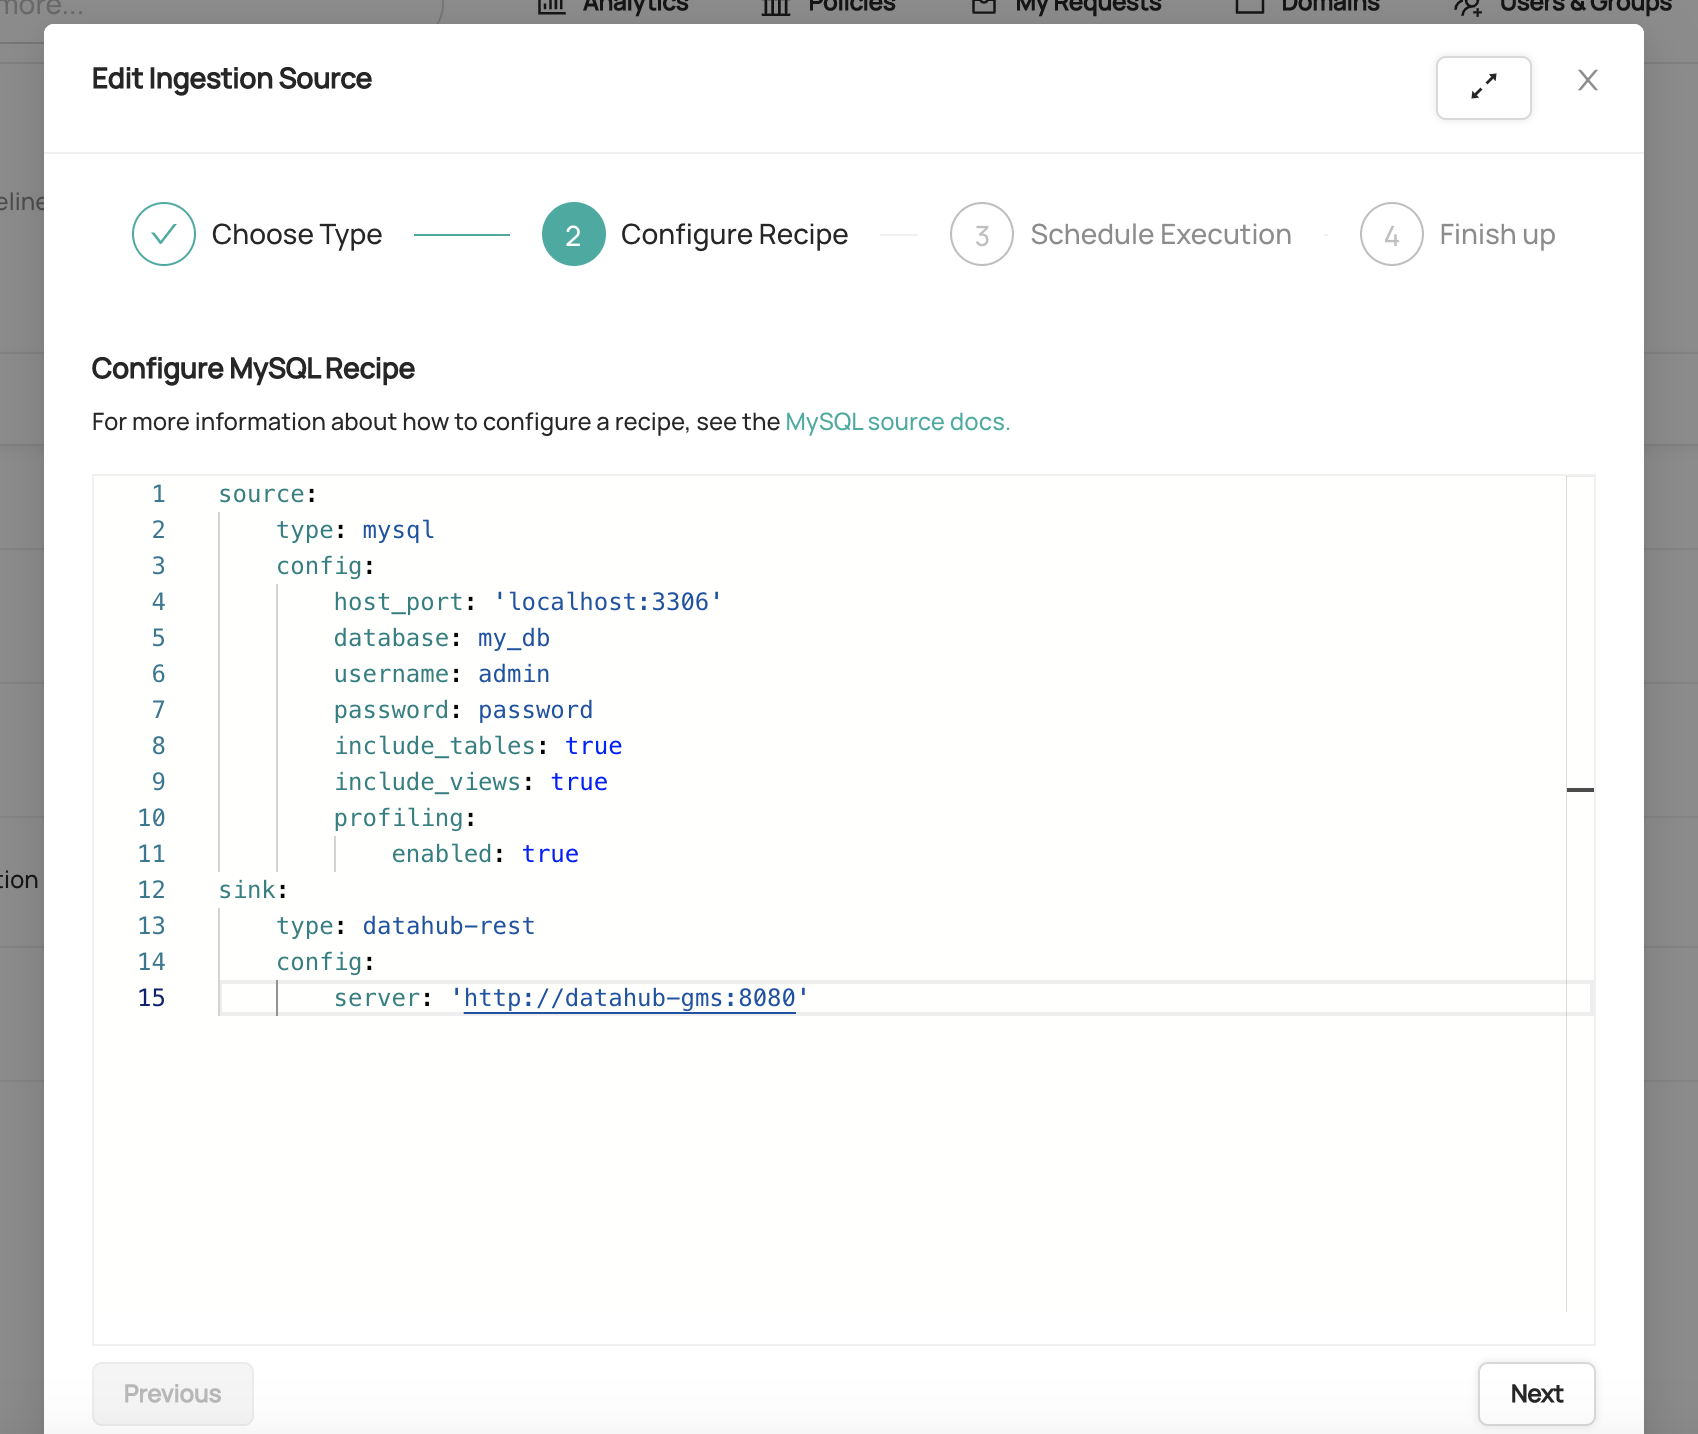The height and width of the screenshot is (1434, 1698).
Task: Click the editor scrollbar position marker
Action: (x=1580, y=790)
